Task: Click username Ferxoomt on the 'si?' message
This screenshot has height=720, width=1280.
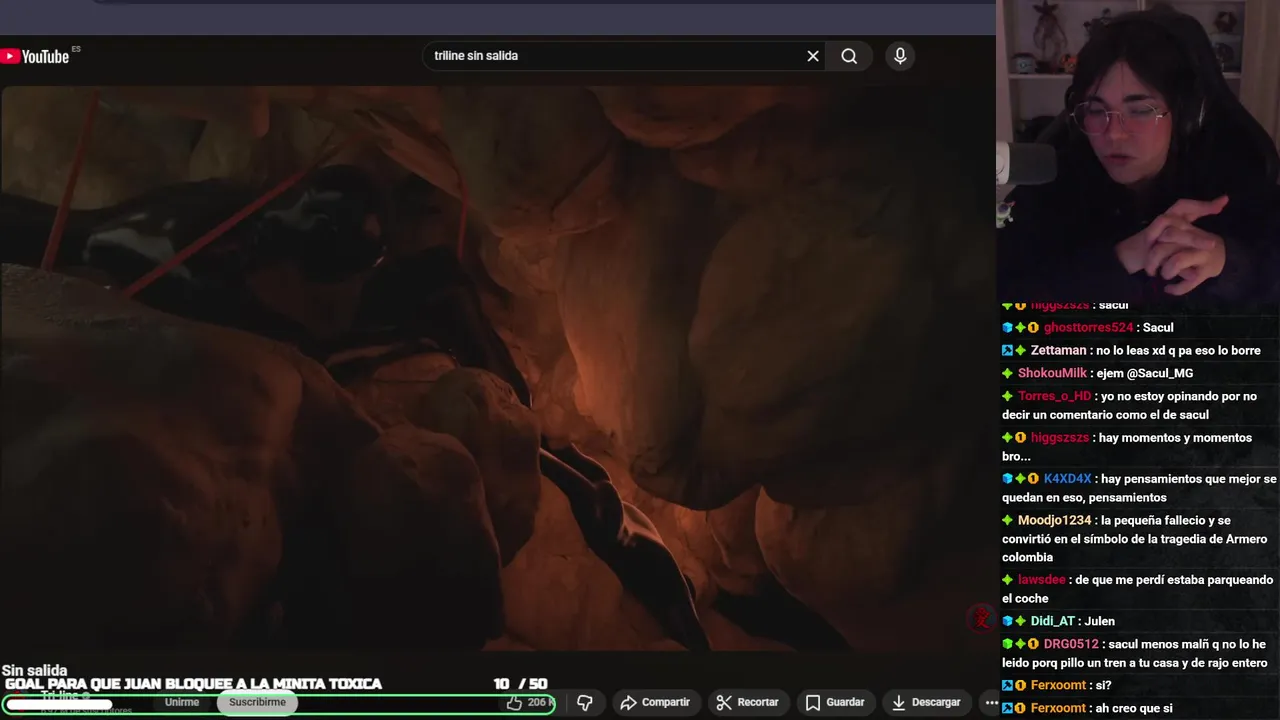Action: [x=1058, y=685]
